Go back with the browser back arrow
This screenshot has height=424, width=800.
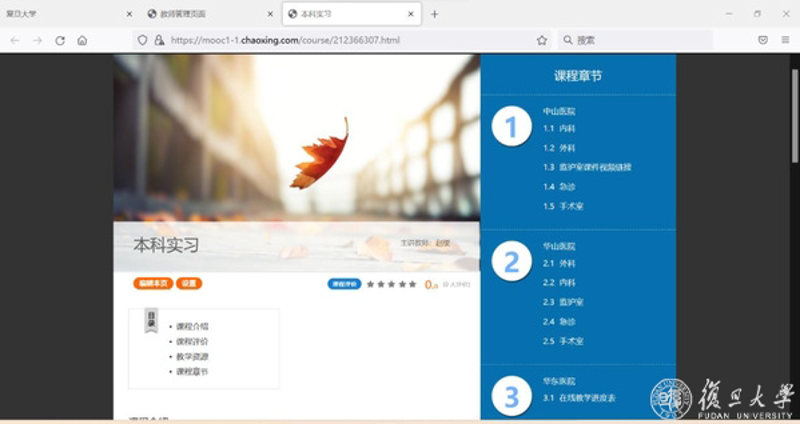pos(15,40)
